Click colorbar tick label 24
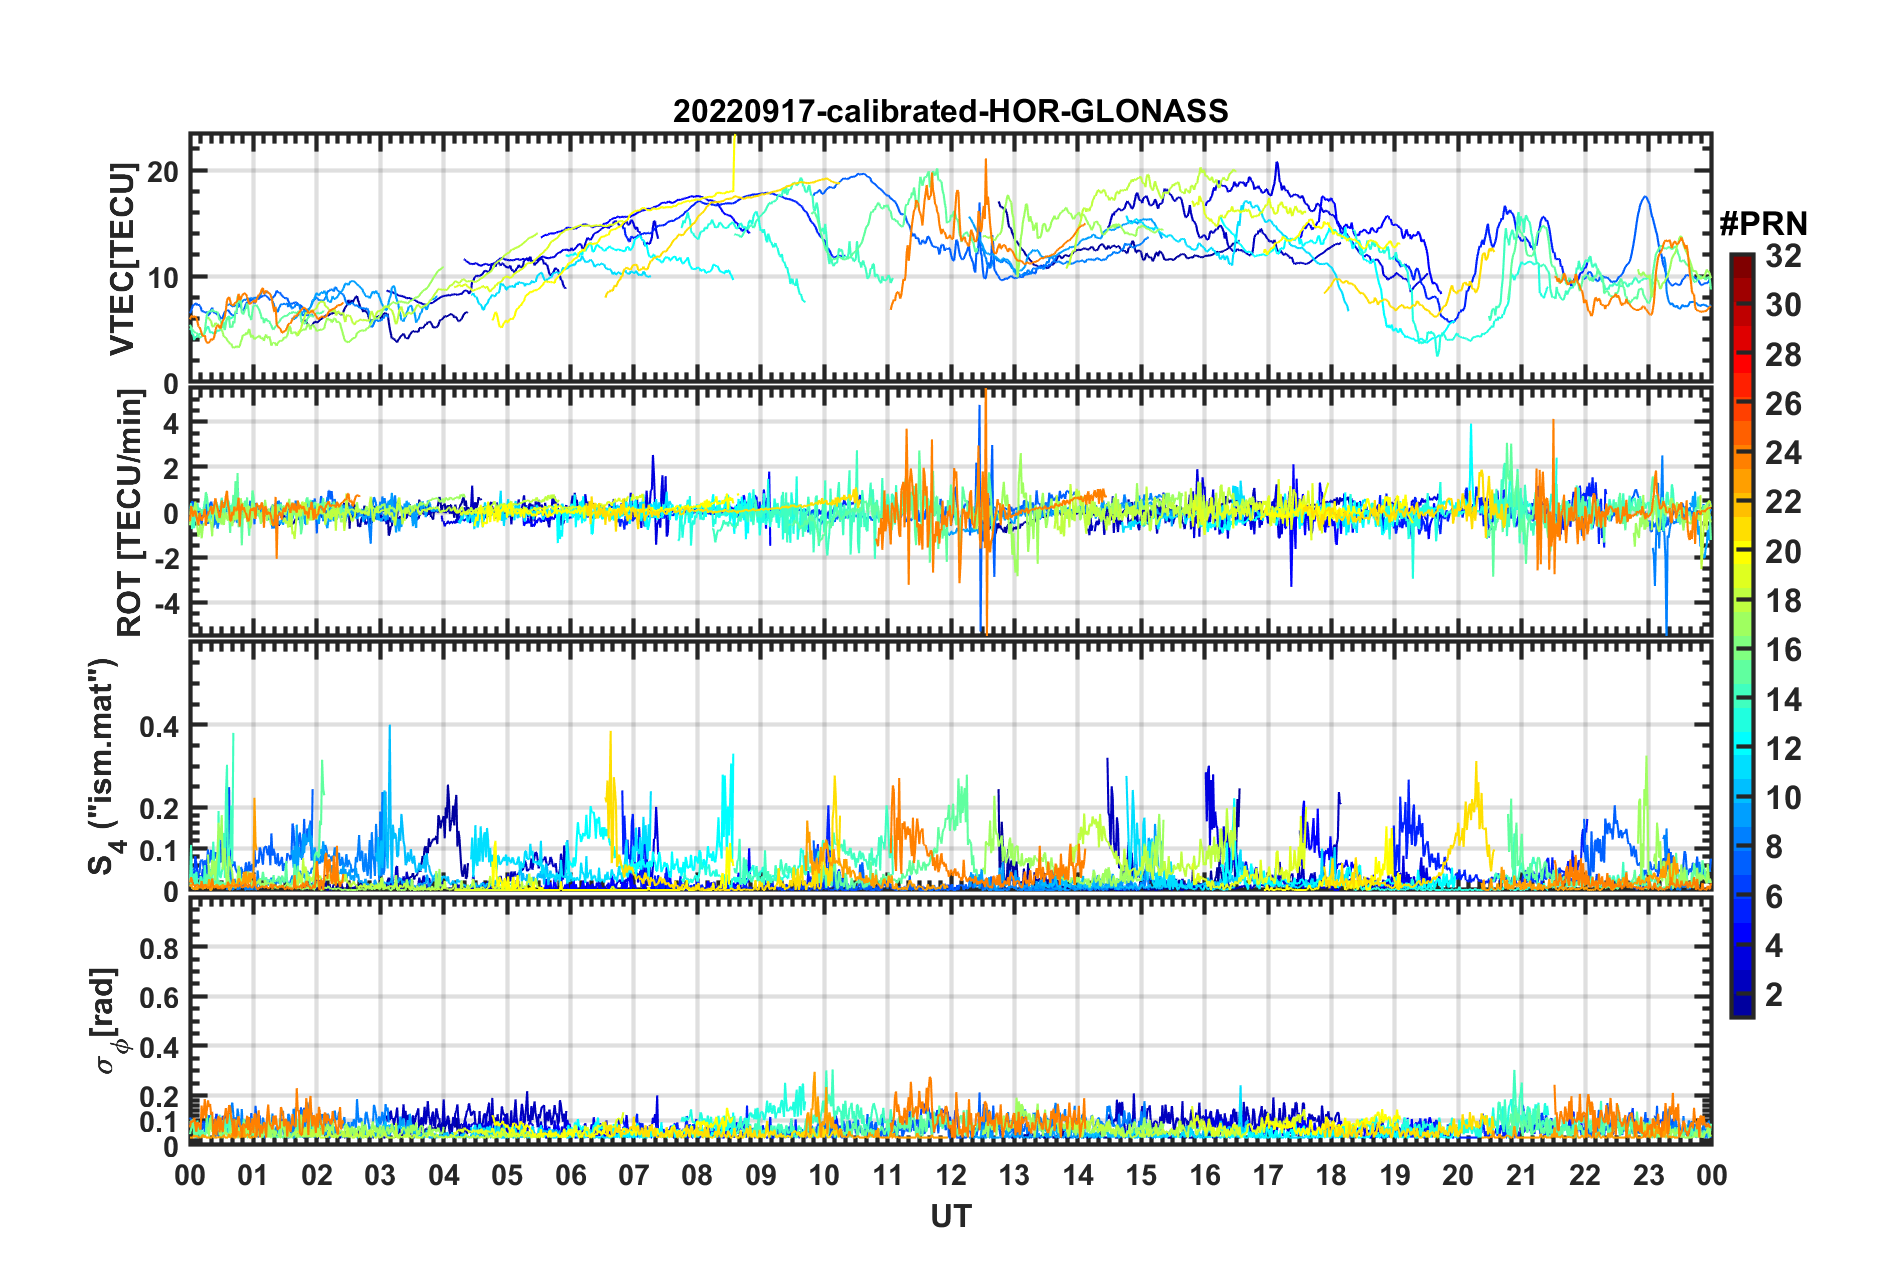 click(x=1783, y=453)
